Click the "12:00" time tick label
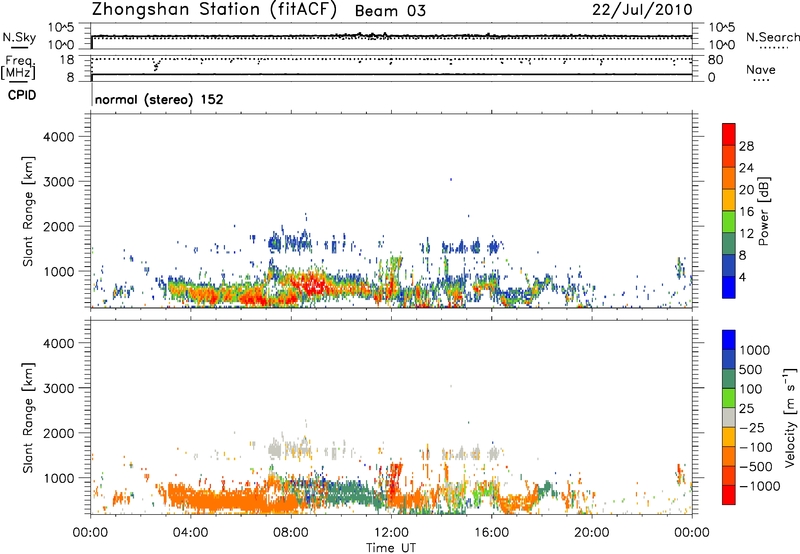Viewport: 800px width, 554px height. (x=391, y=533)
